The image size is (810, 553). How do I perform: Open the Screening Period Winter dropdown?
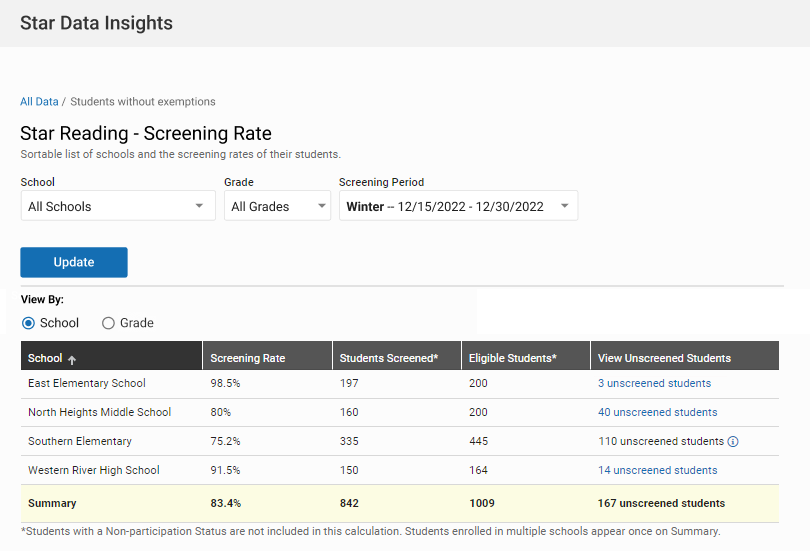click(x=458, y=206)
